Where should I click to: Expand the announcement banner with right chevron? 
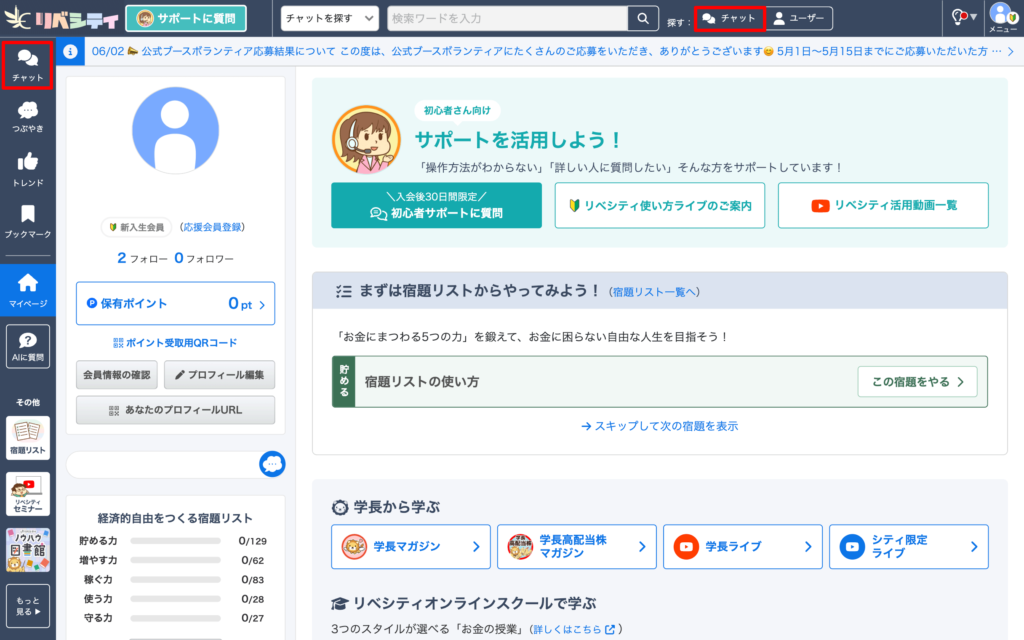click(1010, 51)
